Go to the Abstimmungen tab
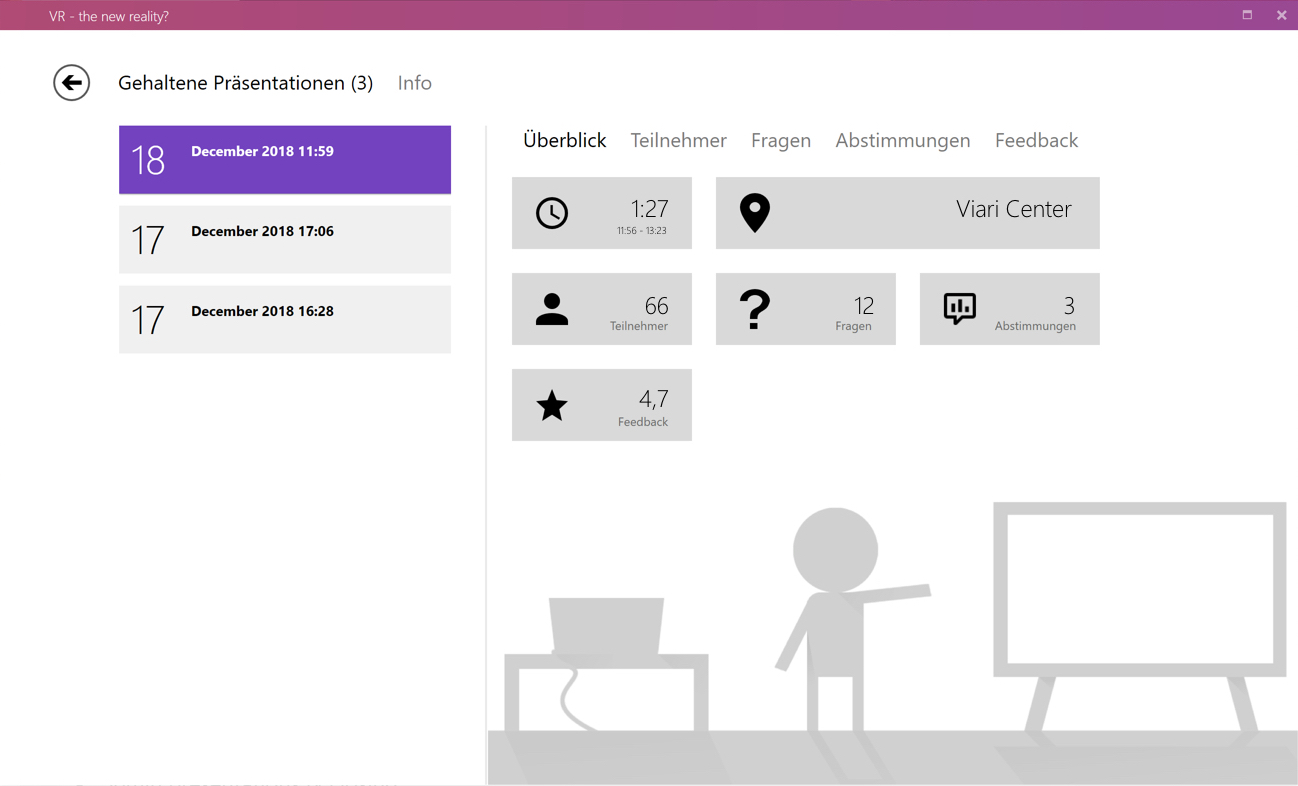1298x786 pixels. [902, 141]
